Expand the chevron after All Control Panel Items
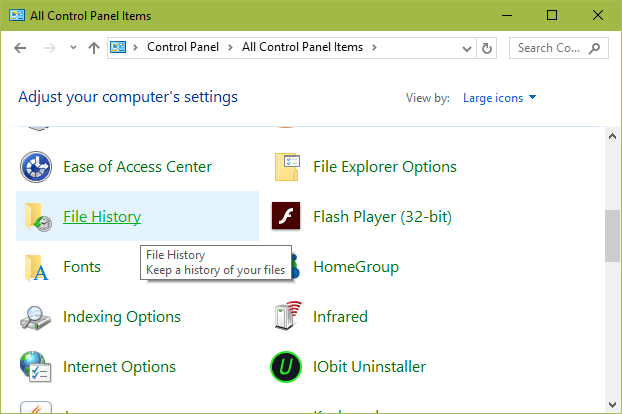Image resolution: width=622 pixels, height=414 pixels. [374, 48]
